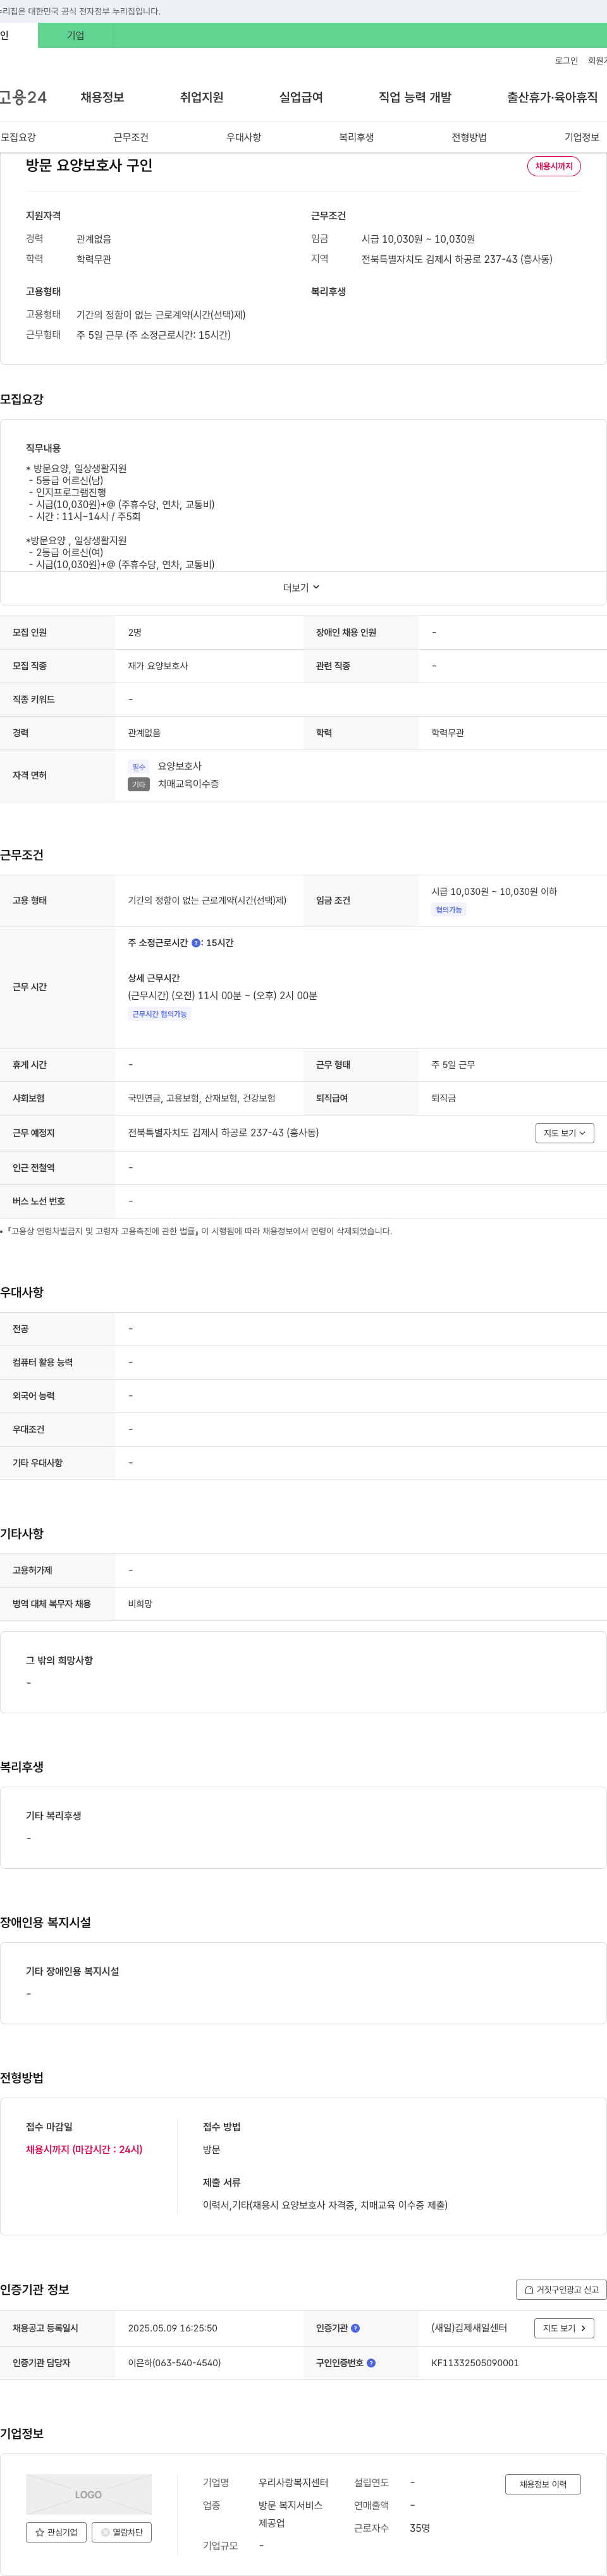Report false ad via 거짓구인광고 신고
This screenshot has width=607, height=2576.
click(561, 2289)
